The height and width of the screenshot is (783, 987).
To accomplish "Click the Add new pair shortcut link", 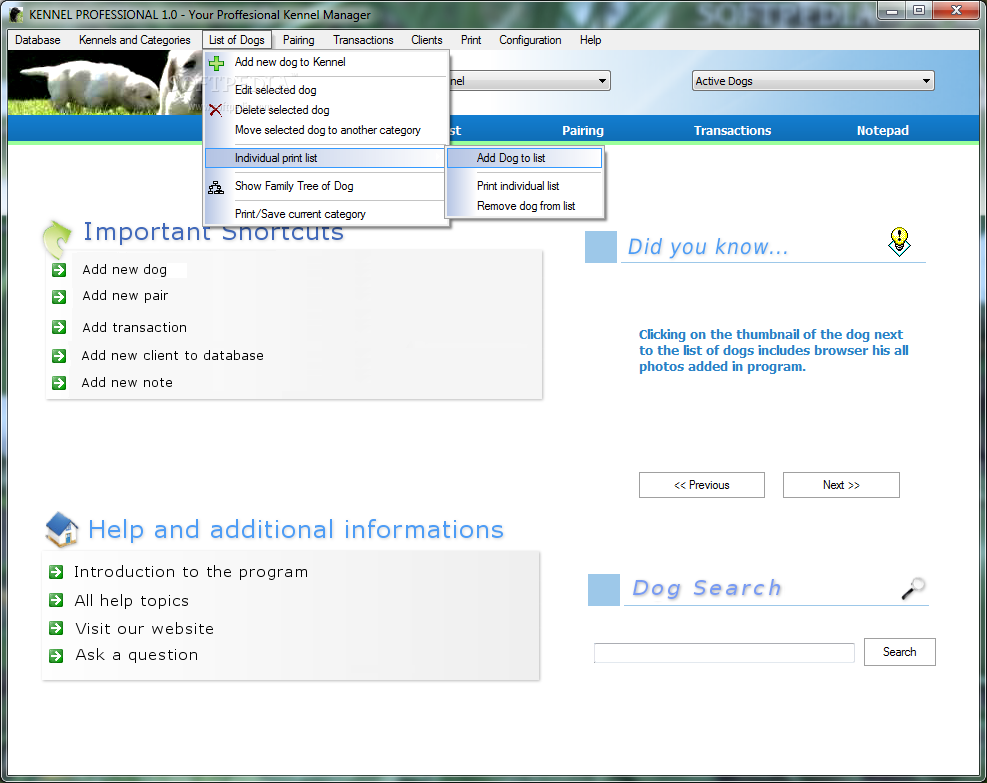I will [x=125, y=296].
